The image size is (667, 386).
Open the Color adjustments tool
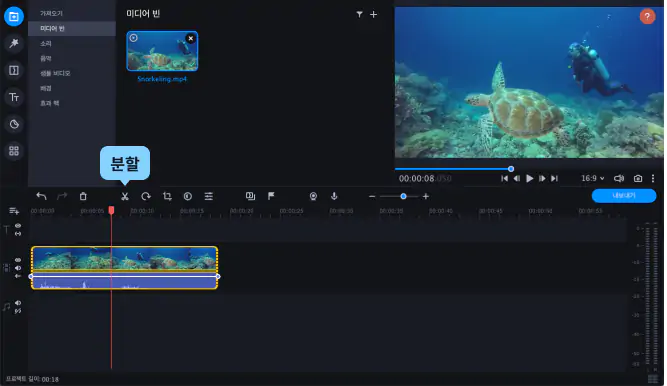188,196
